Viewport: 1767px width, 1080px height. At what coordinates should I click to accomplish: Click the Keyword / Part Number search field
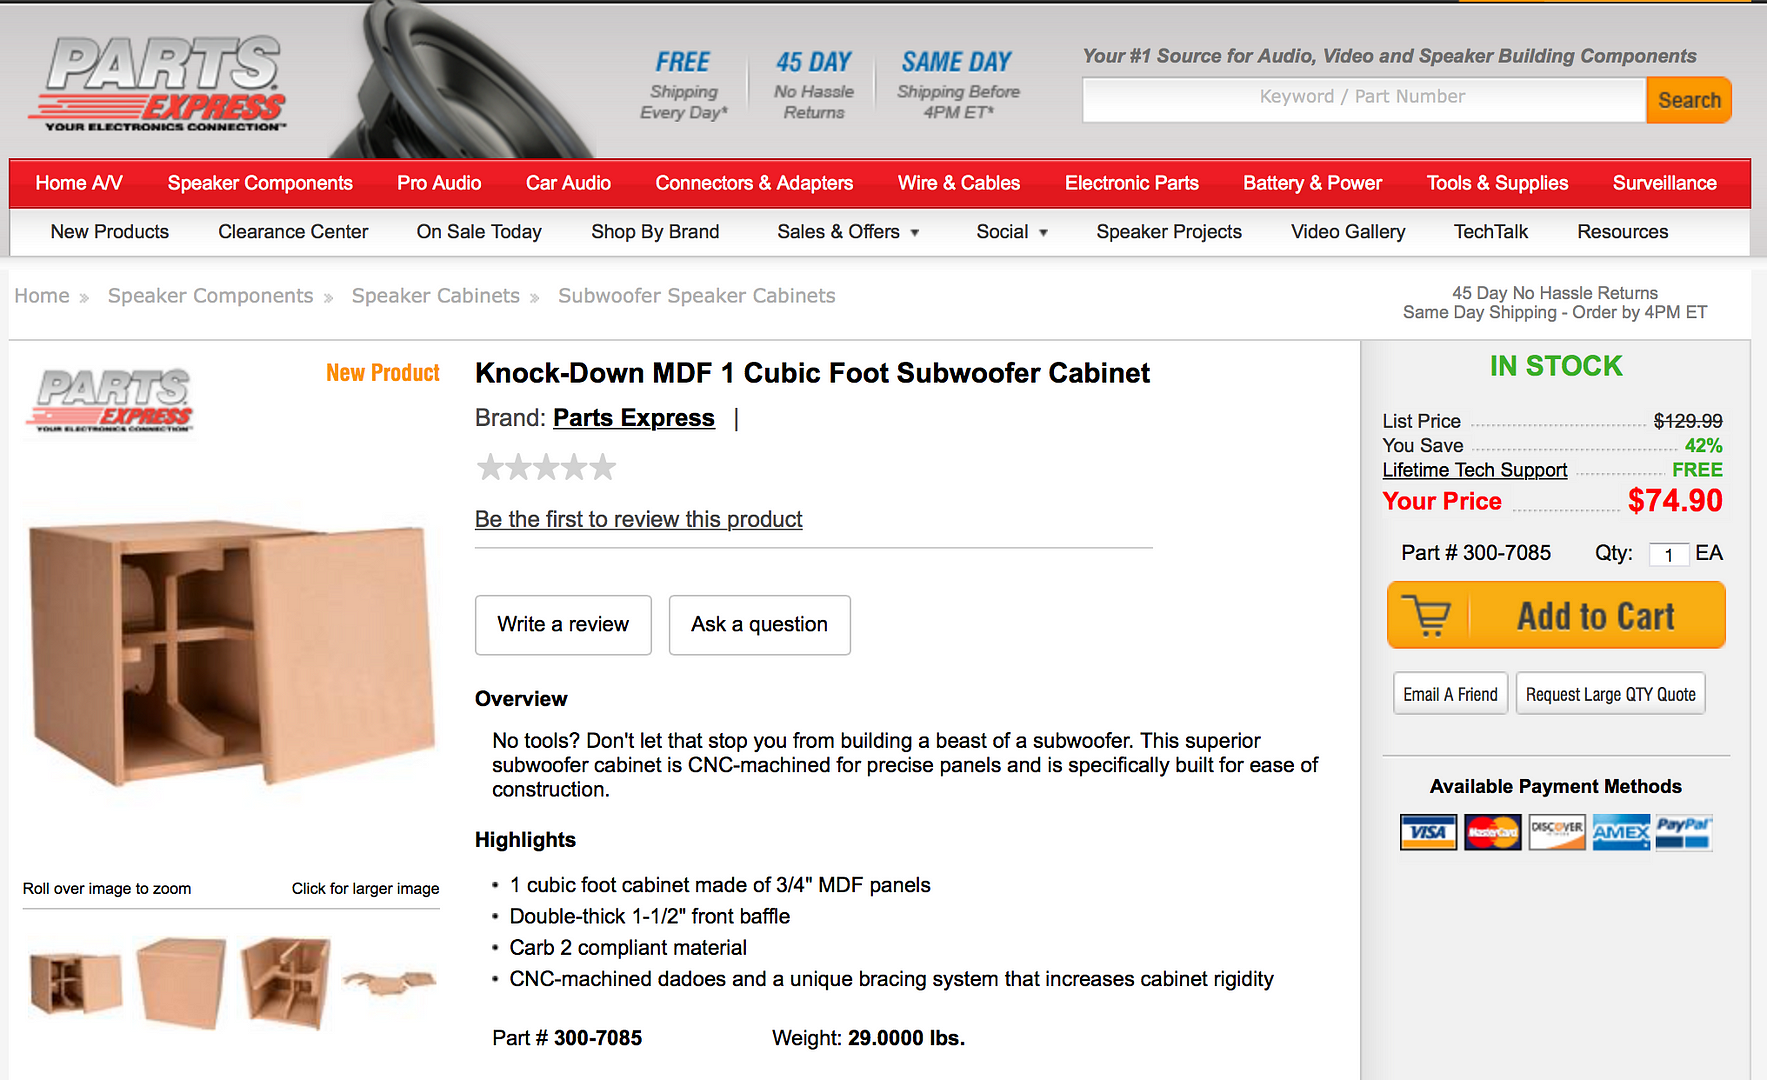[x=1364, y=99]
